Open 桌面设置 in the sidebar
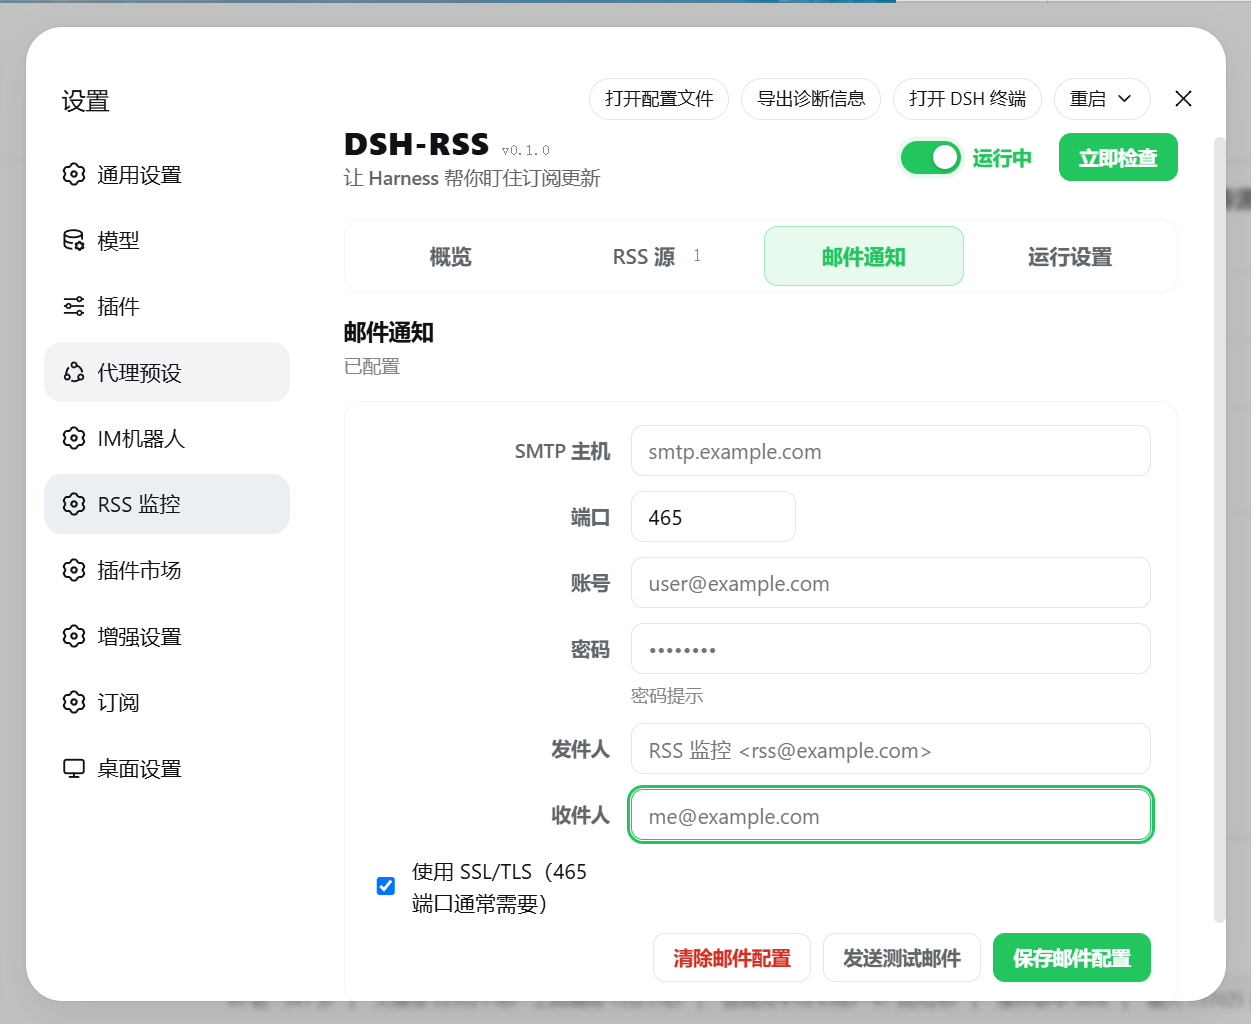The width and height of the screenshot is (1251, 1024). [x=167, y=768]
